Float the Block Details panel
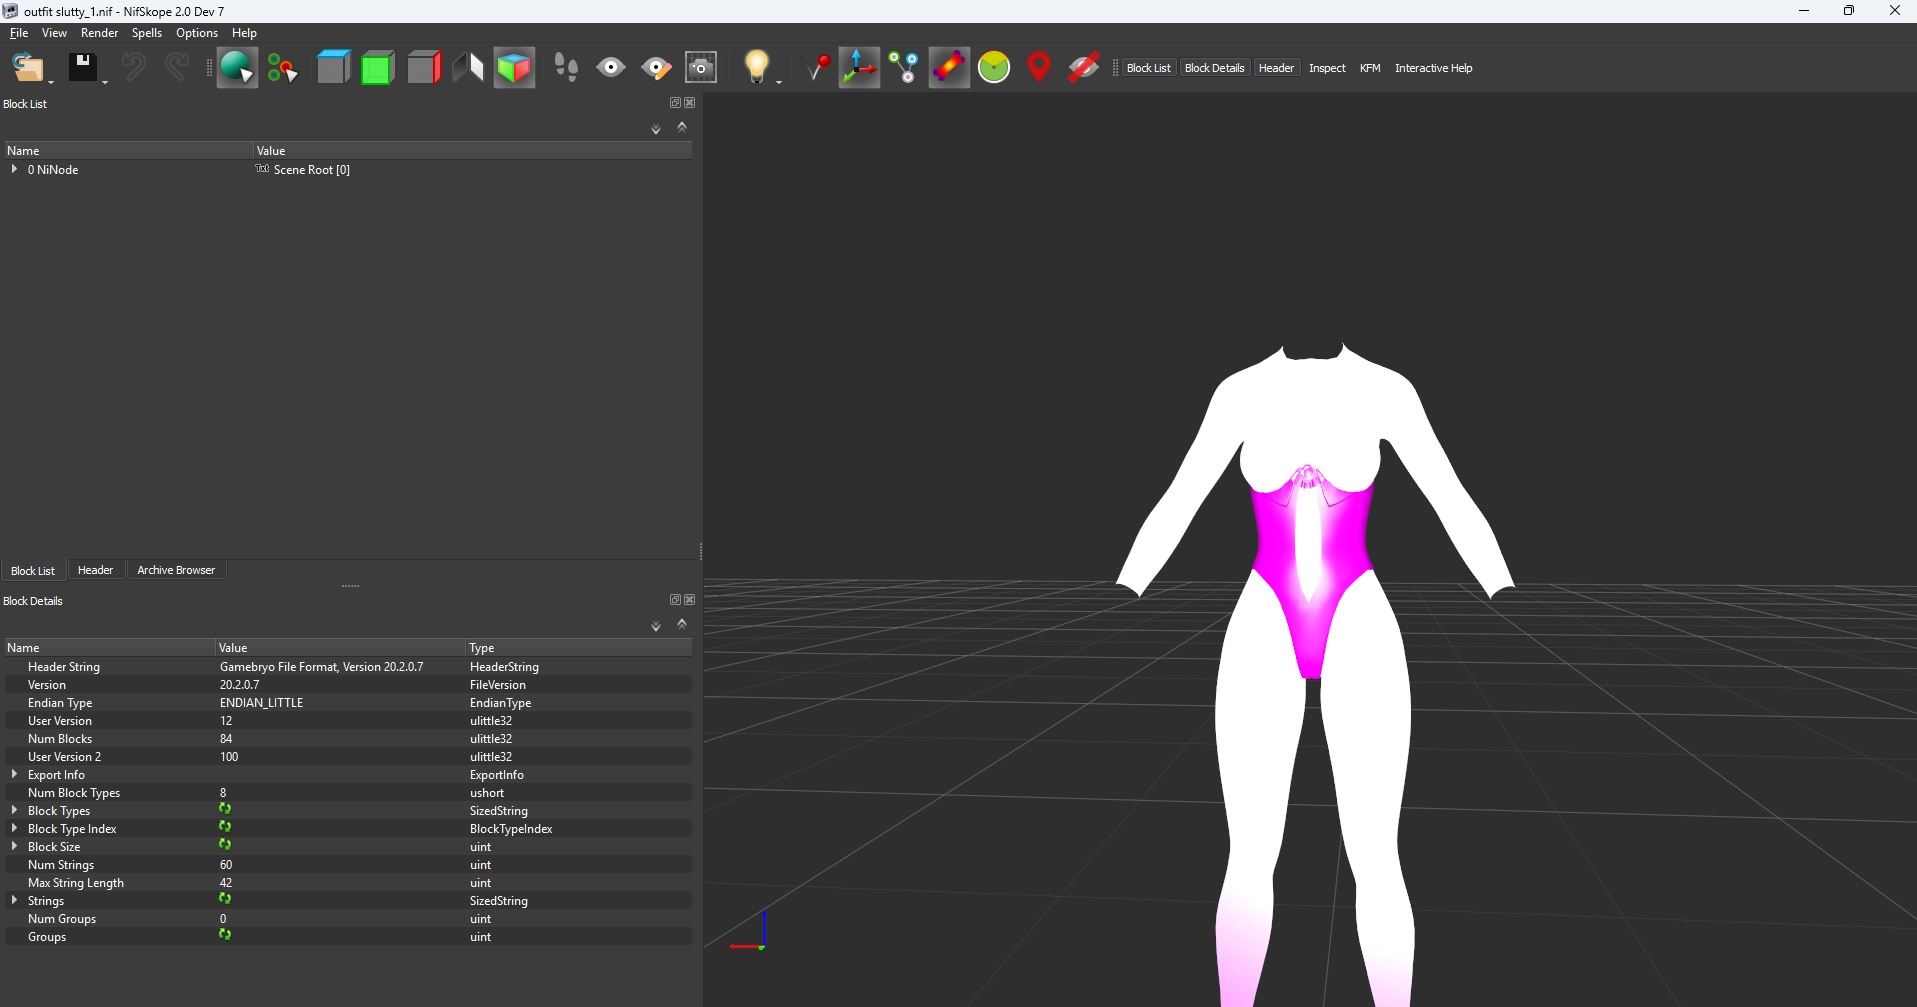Viewport: 1917px width, 1007px height. [675, 600]
